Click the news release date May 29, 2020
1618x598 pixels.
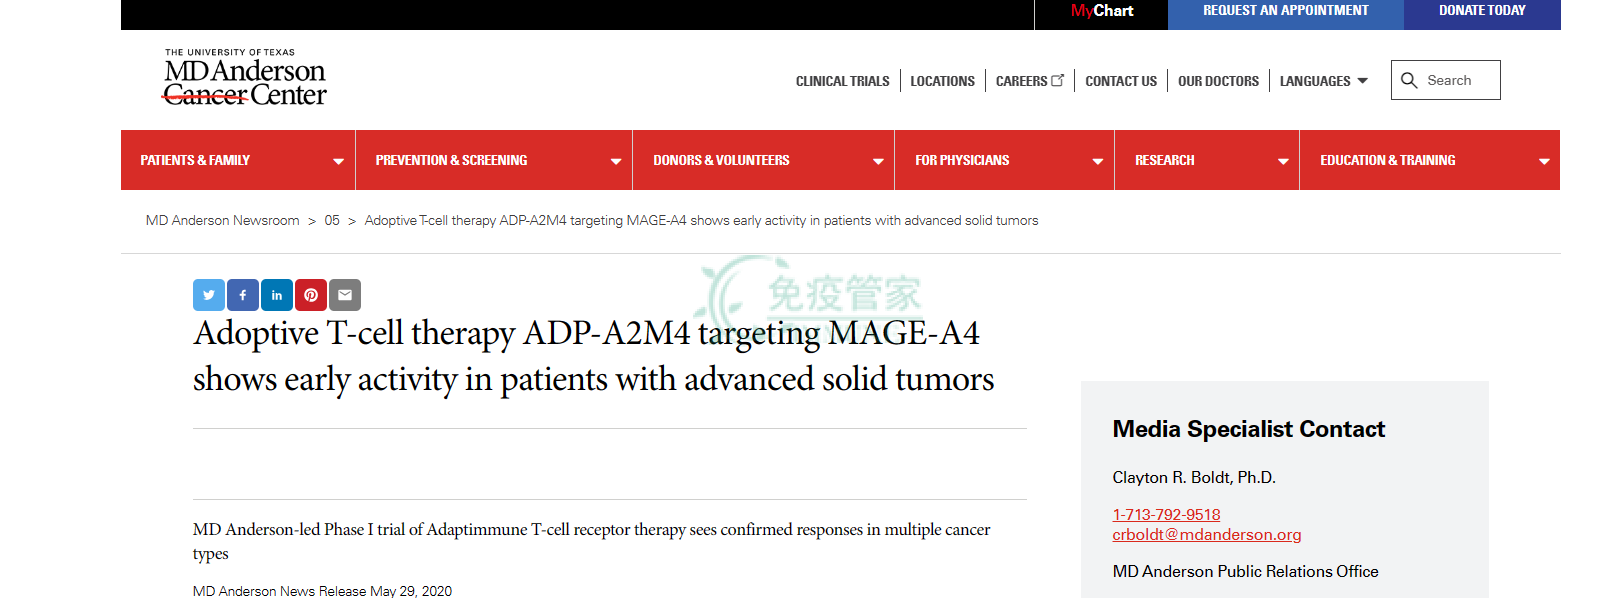[411, 591]
